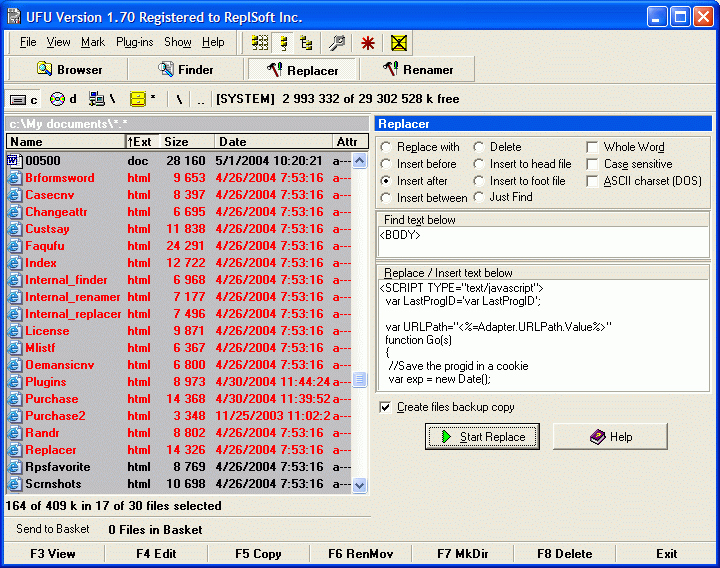Click the F6 RenMov button
This screenshot has width=720, height=568.
pos(360,554)
